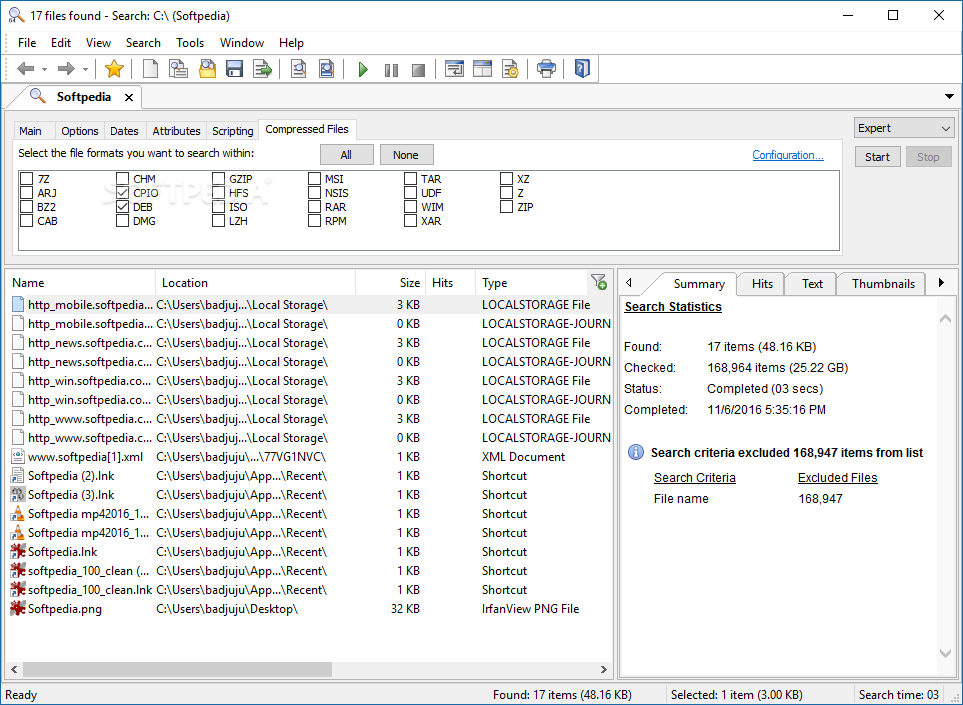This screenshot has width=963, height=705.
Task: Switch to the Dates tab
Action: point(124,131)
